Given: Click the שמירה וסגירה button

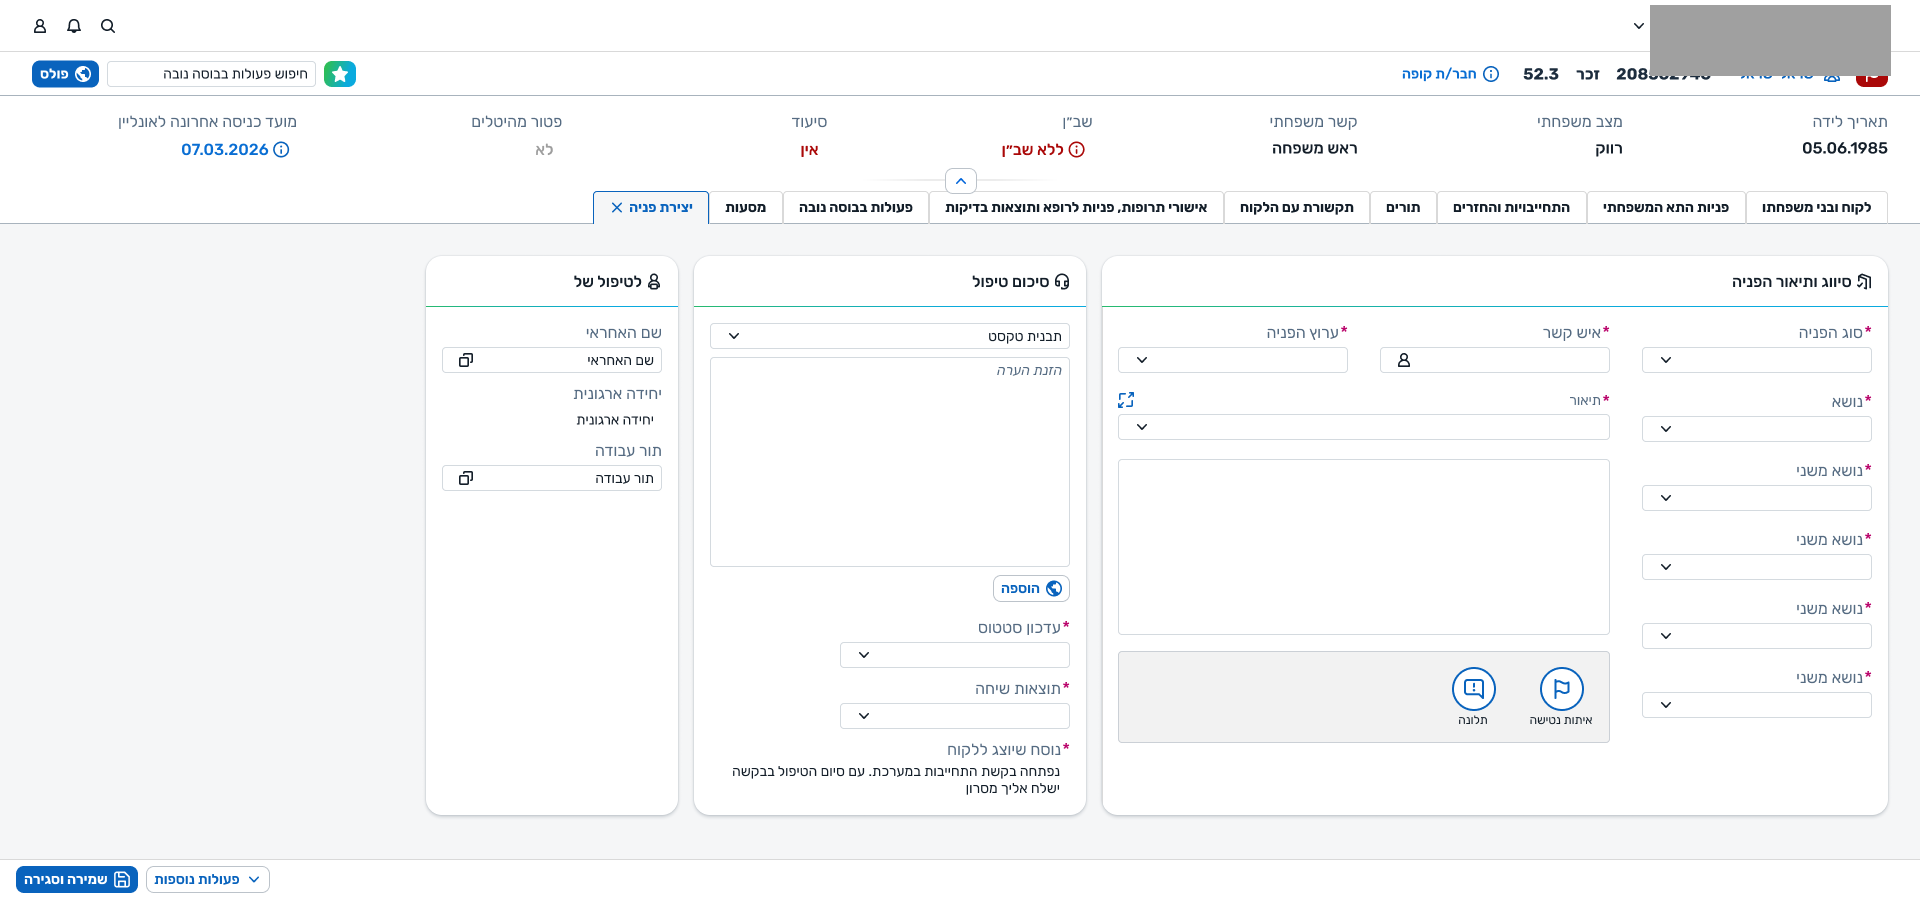Looking at the screenshot, I should tap(77, 879).
